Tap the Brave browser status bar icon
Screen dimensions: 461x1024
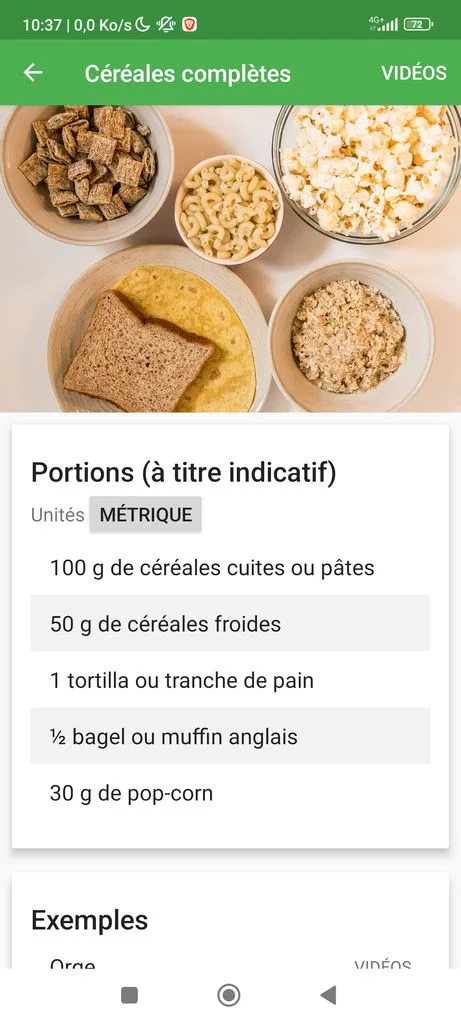[189, 25]
